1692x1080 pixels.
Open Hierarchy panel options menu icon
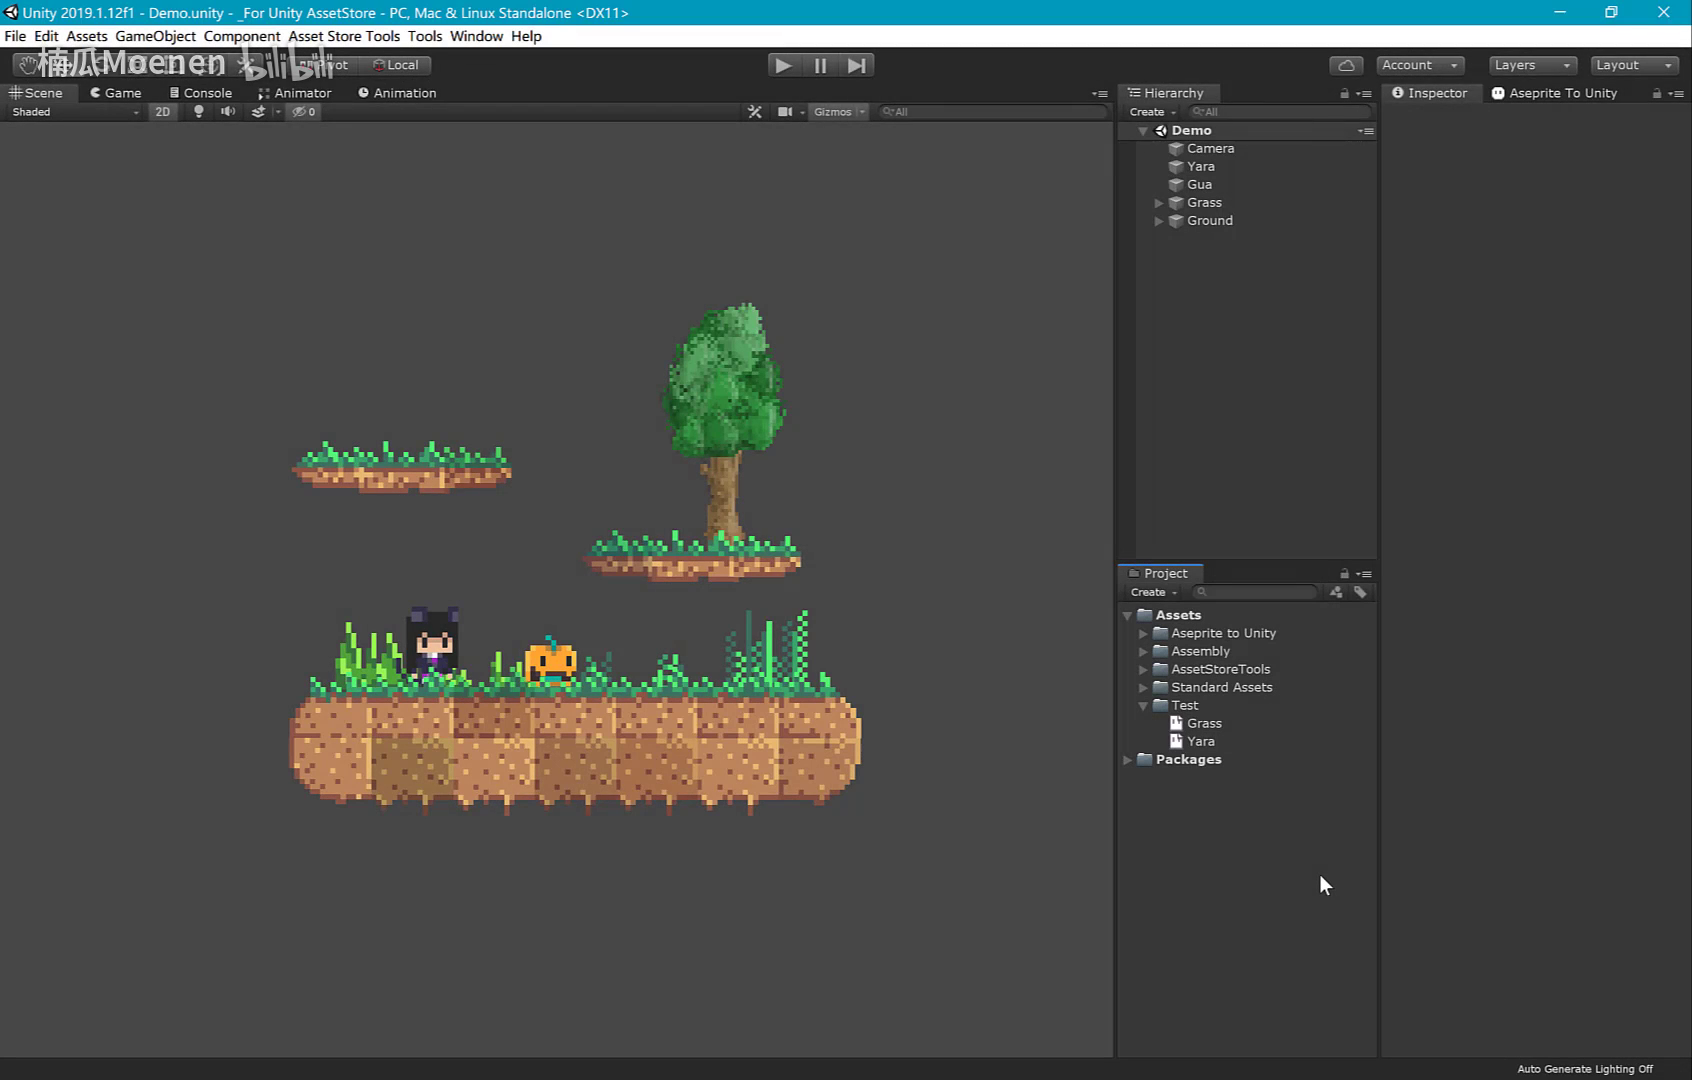tap(1364, 93)
